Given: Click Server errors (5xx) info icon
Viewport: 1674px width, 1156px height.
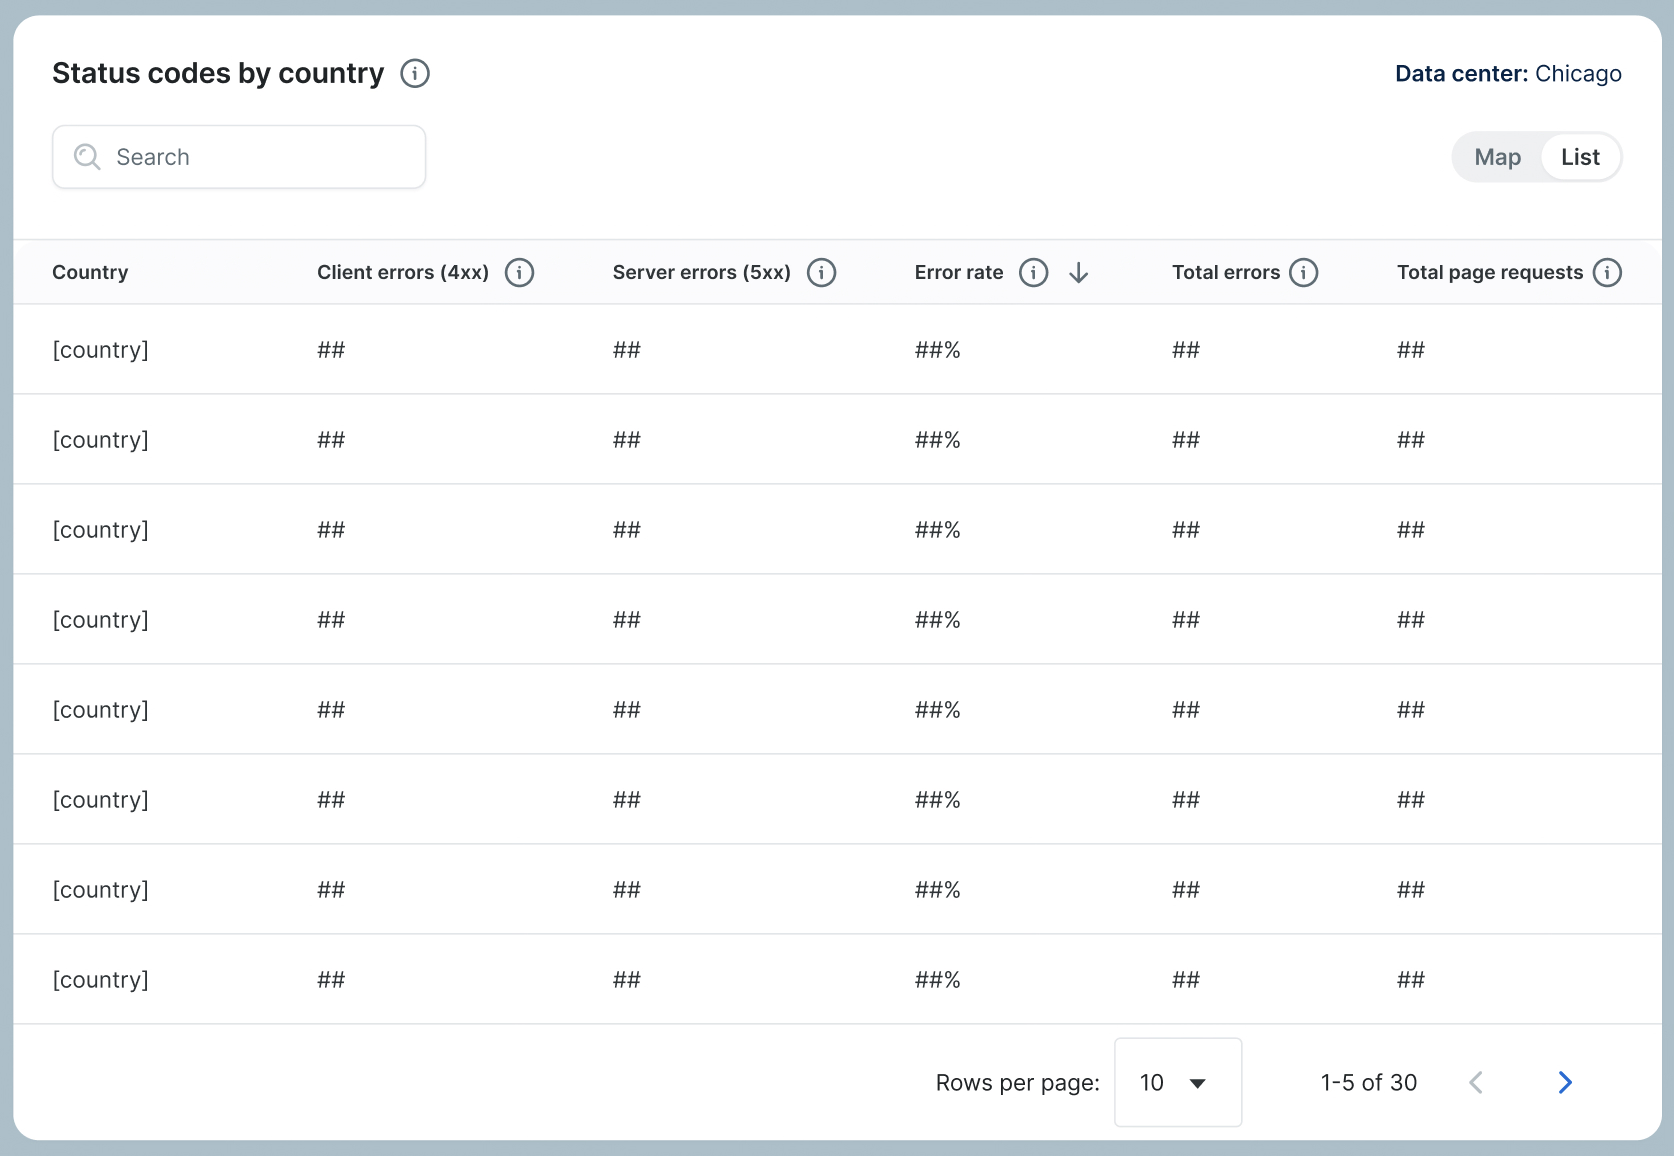Looking at the screenshot, I should coord(821,273).
